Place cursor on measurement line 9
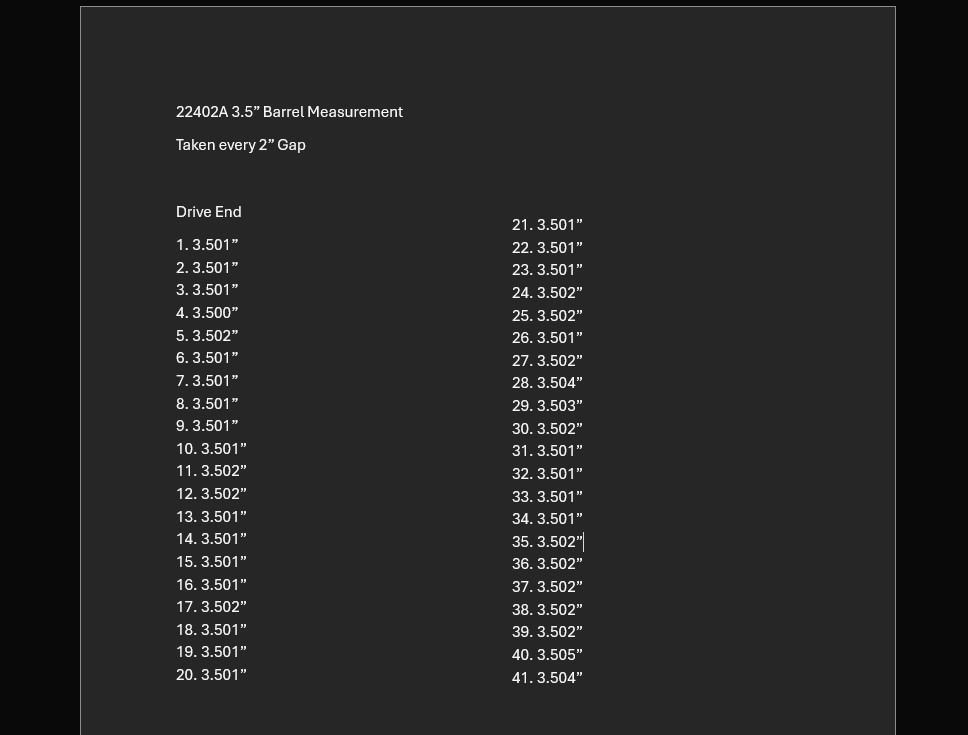 207,426
